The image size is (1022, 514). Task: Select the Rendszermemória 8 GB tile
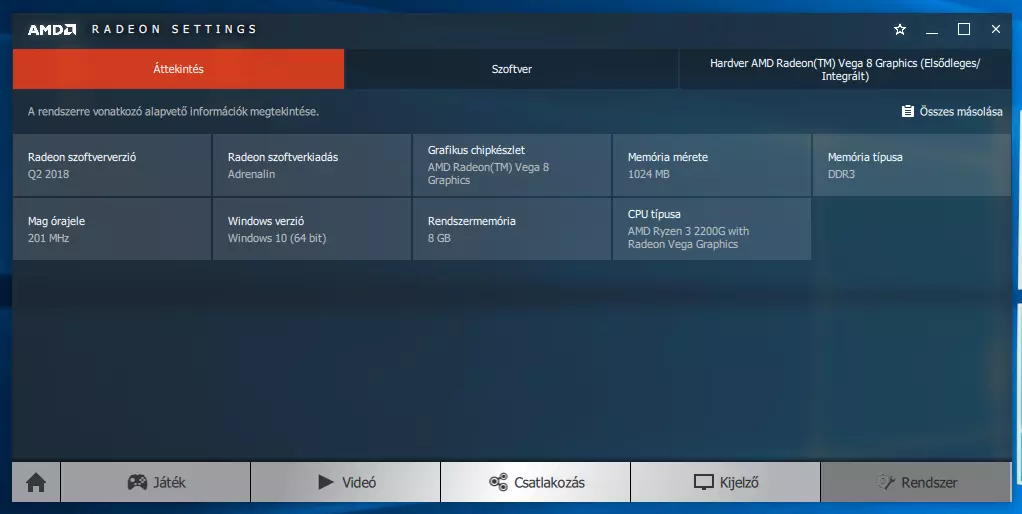(x=512, y=229)
